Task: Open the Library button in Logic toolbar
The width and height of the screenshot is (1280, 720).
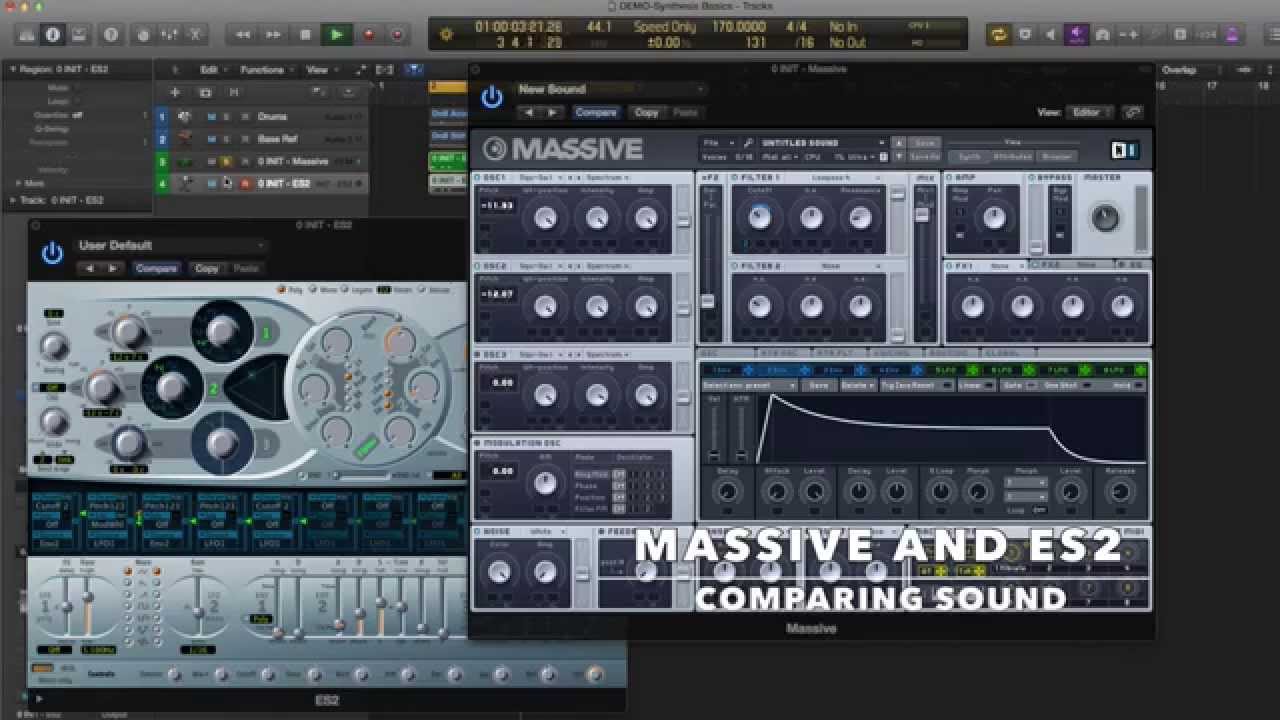Action: tap(27, 34)
